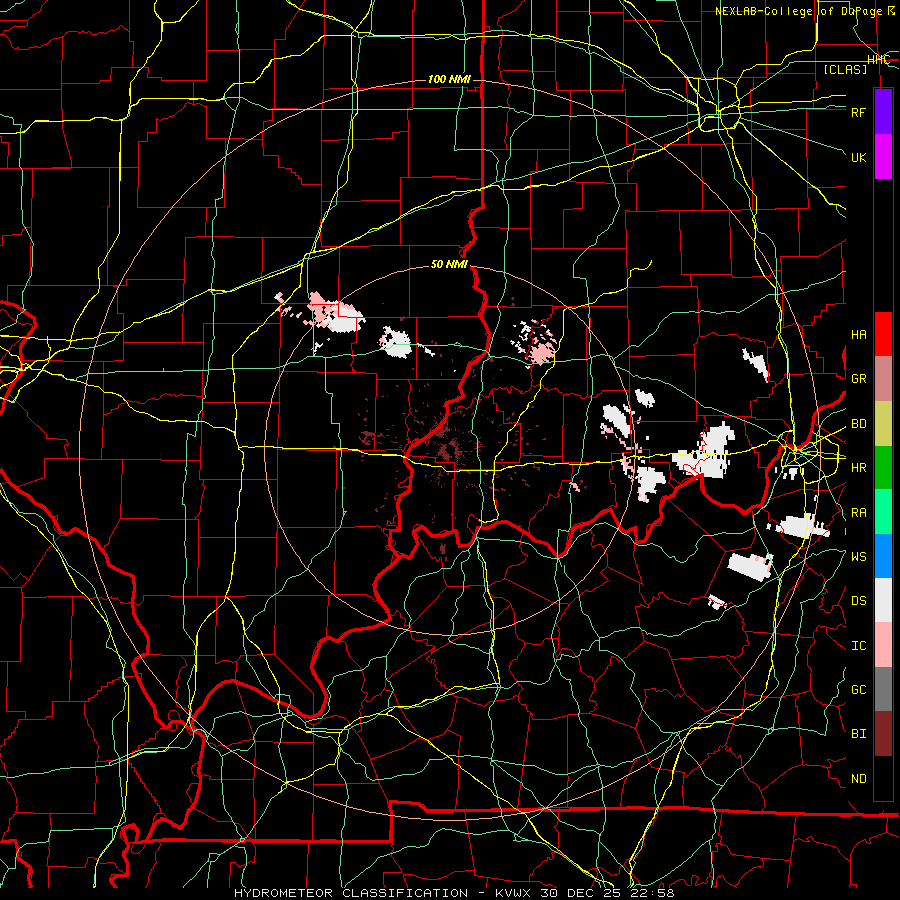Click the black ND legend swatch
The width and height of the screenshot is (900, 900).
[x=883, y=778]
